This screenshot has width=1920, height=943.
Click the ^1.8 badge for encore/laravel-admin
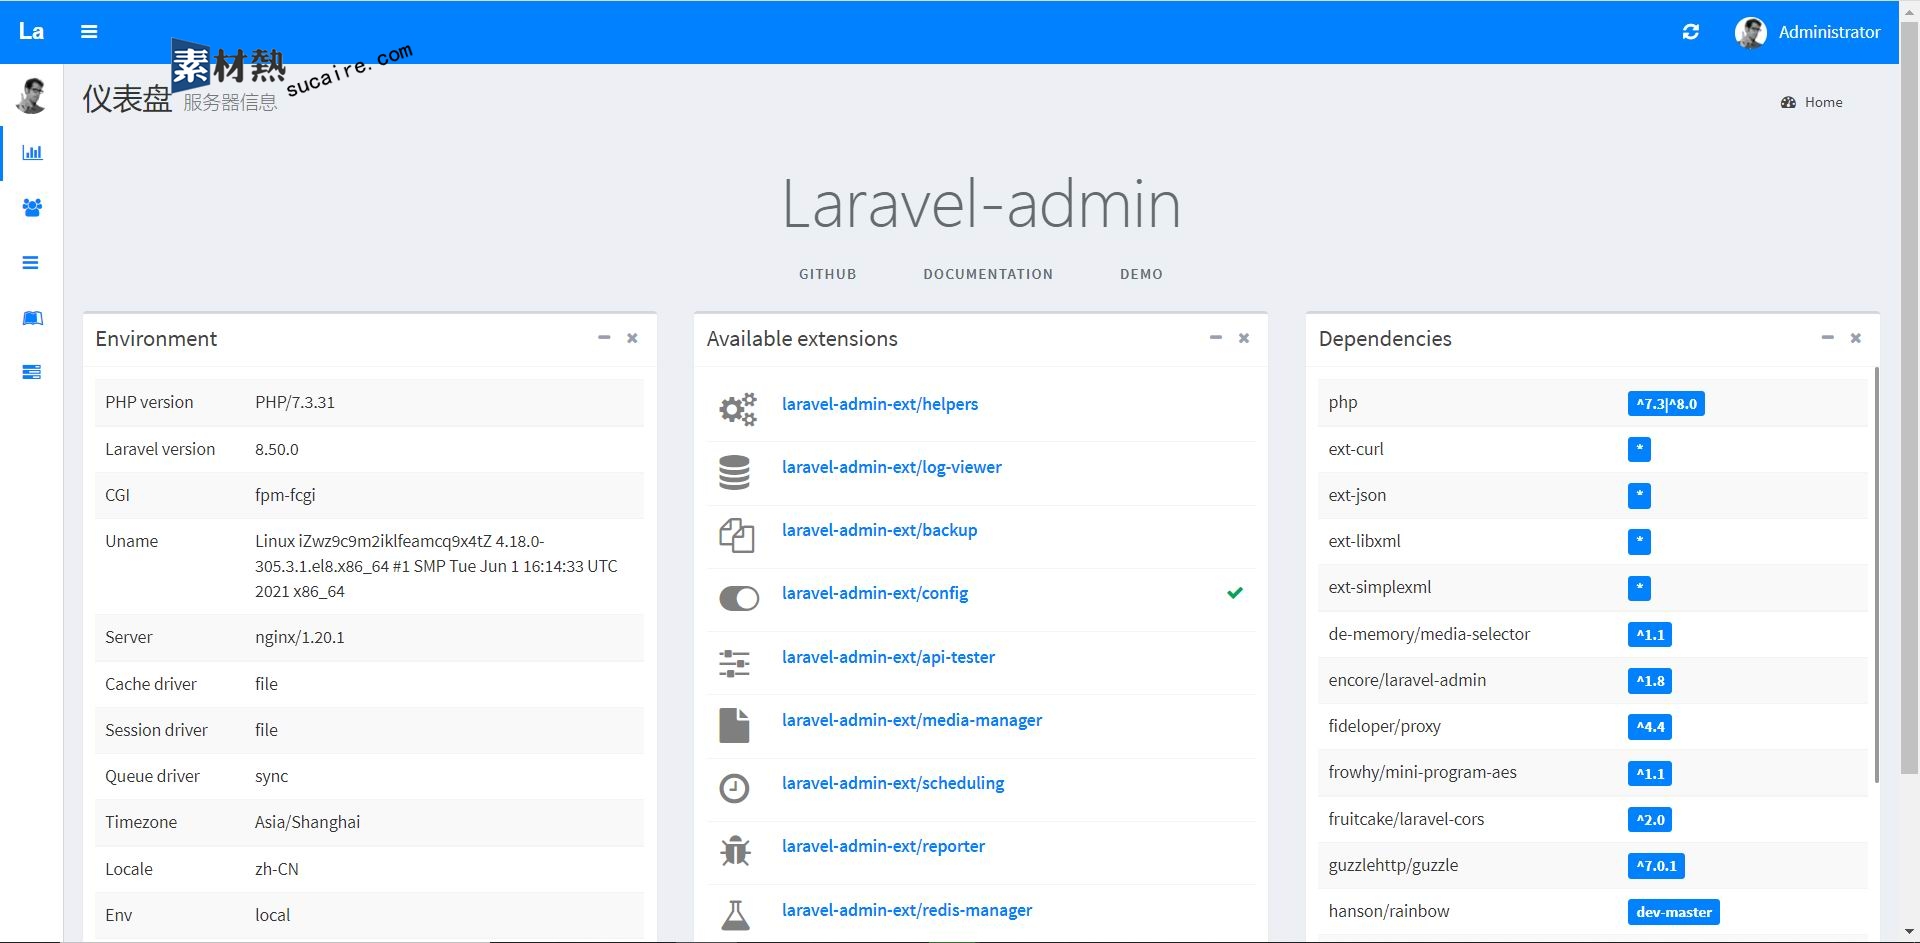coord(1650,681)
